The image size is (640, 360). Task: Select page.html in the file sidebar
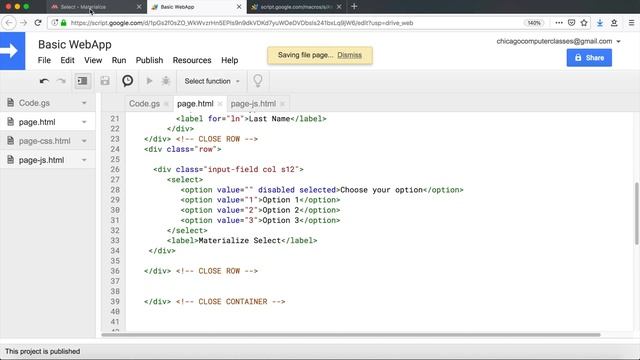37,122
